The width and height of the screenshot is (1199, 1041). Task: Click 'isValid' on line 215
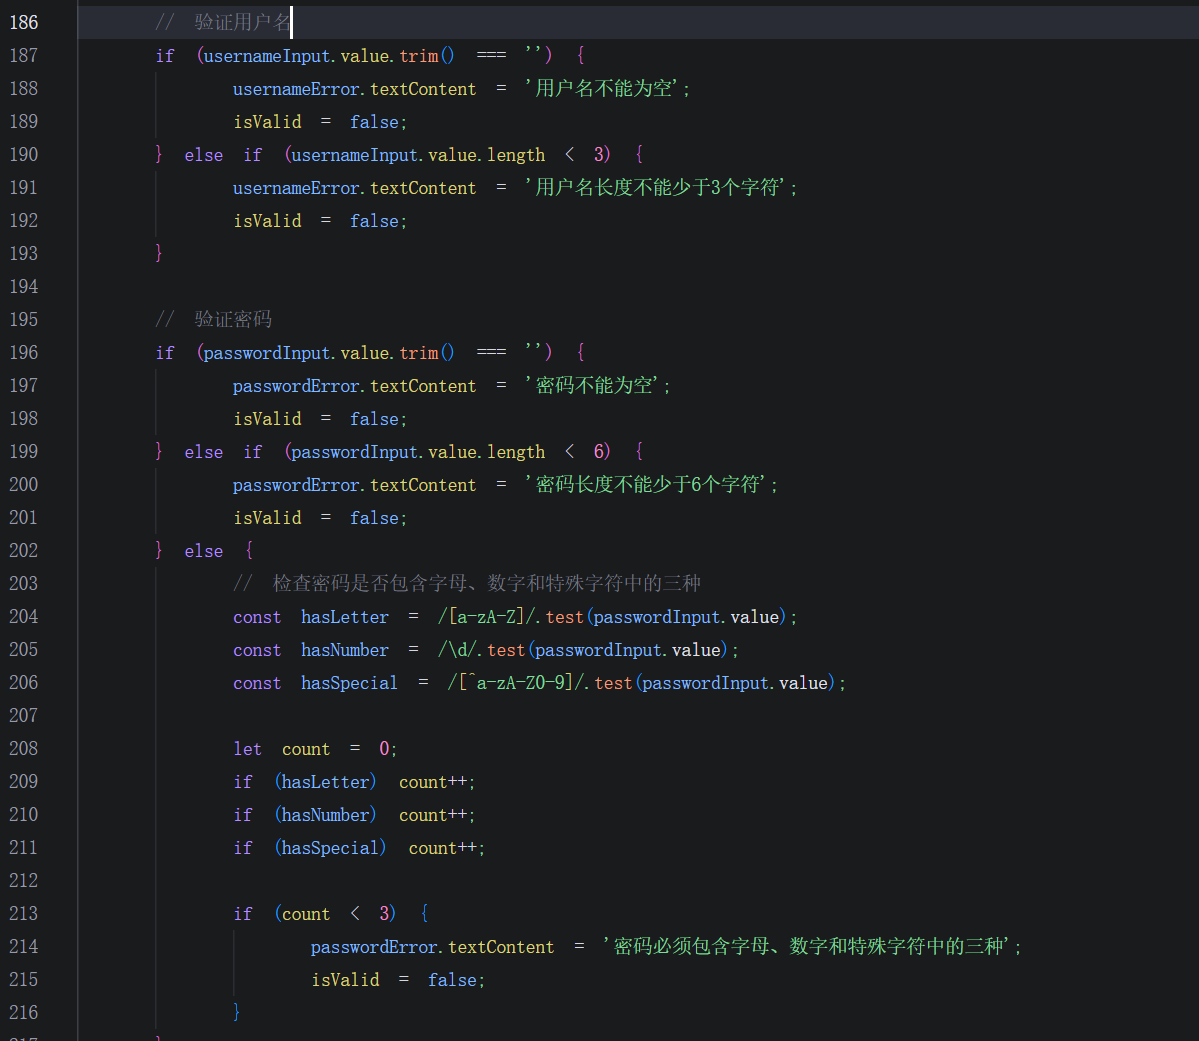point(345,980)
